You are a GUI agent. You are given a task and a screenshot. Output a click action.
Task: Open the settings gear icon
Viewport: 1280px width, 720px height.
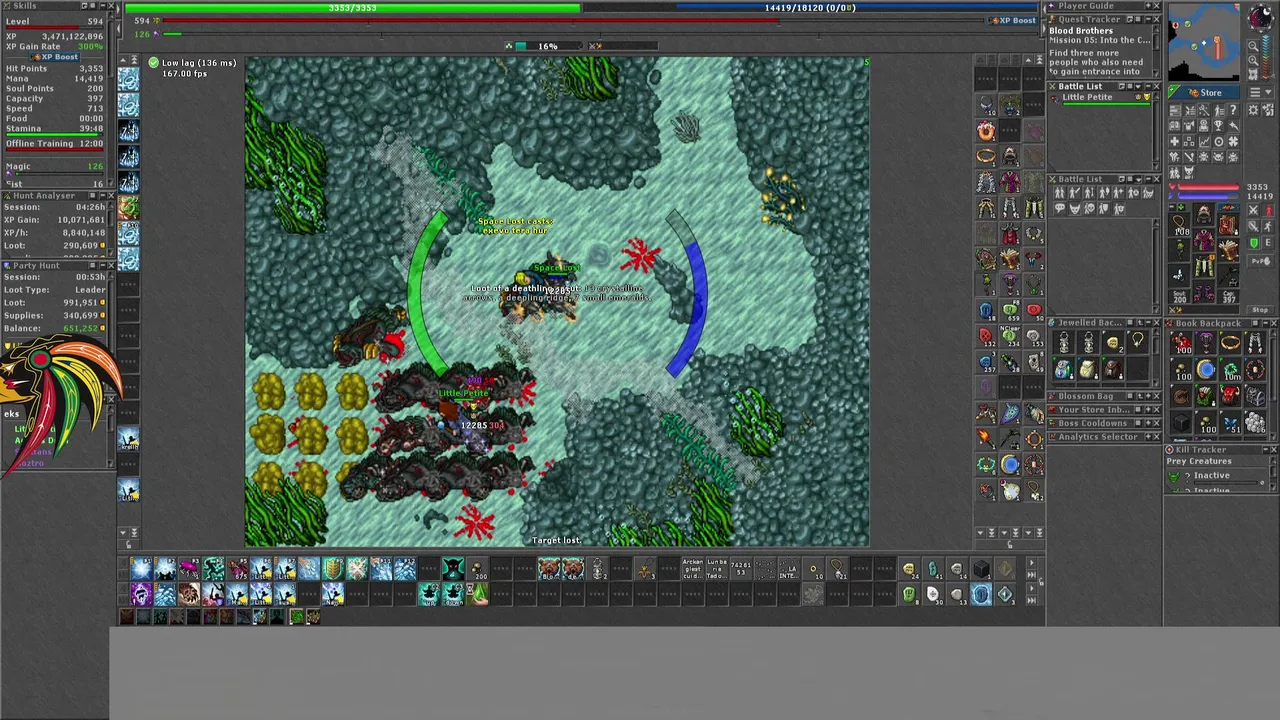pyautogui.click(x=1253, y=110)
